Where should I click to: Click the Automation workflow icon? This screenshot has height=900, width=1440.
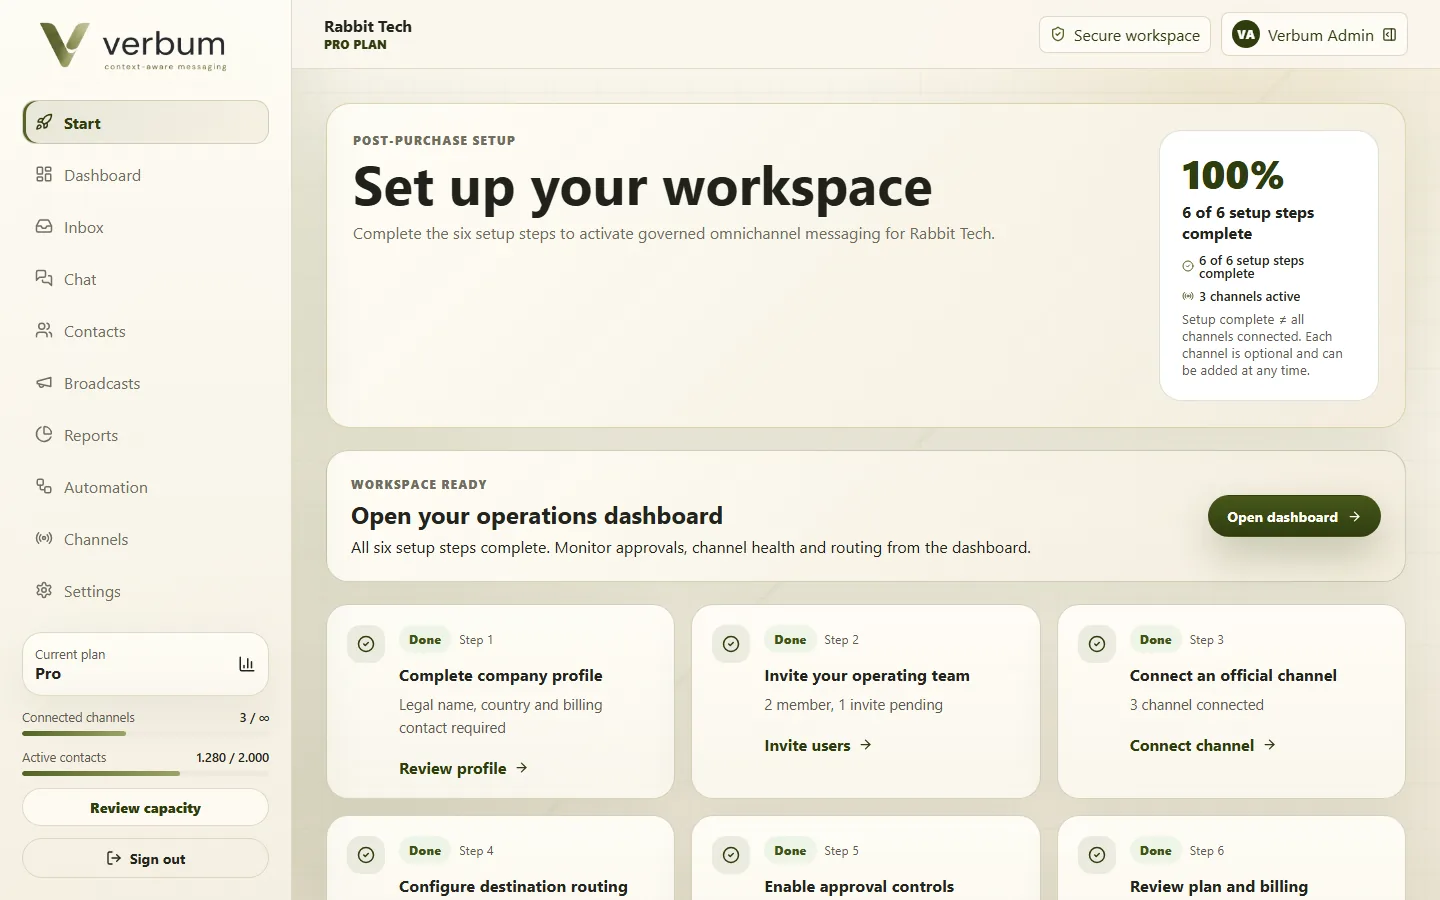coord(44,487)
